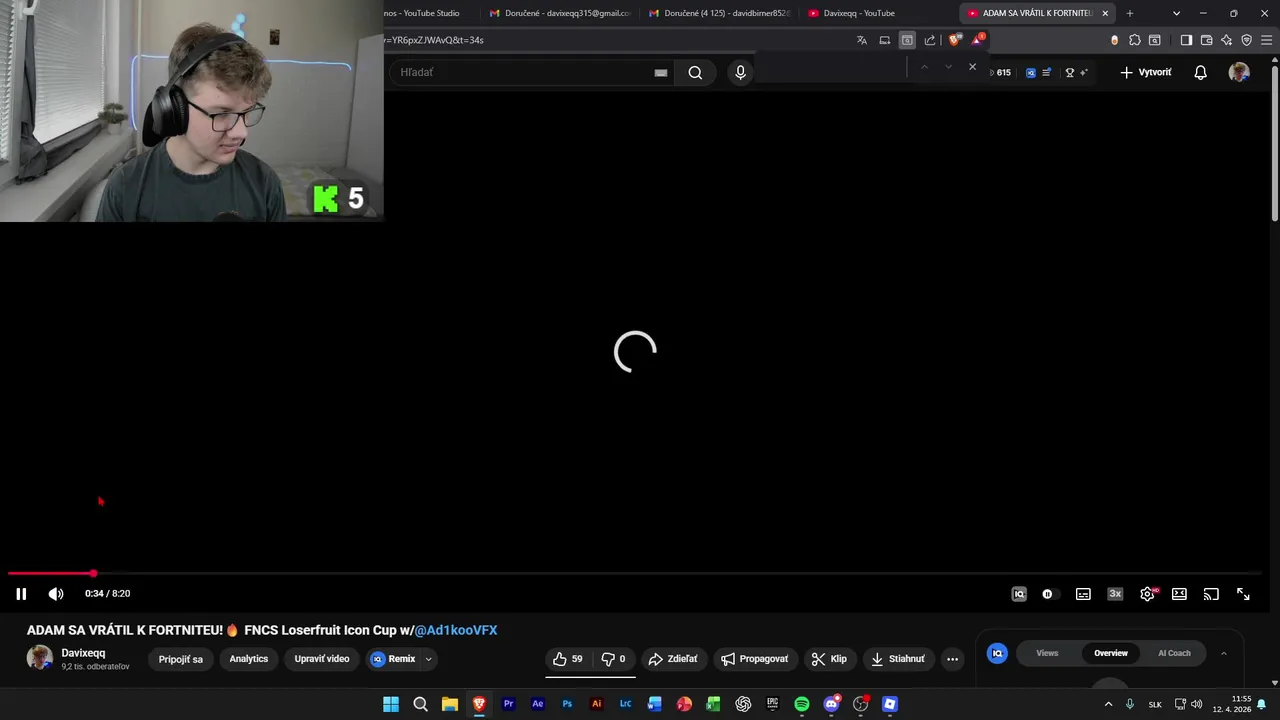Toggle subtitles in the player
Image resolution: width=1280 pixels, height=720 pixels.
(1083, 594)
